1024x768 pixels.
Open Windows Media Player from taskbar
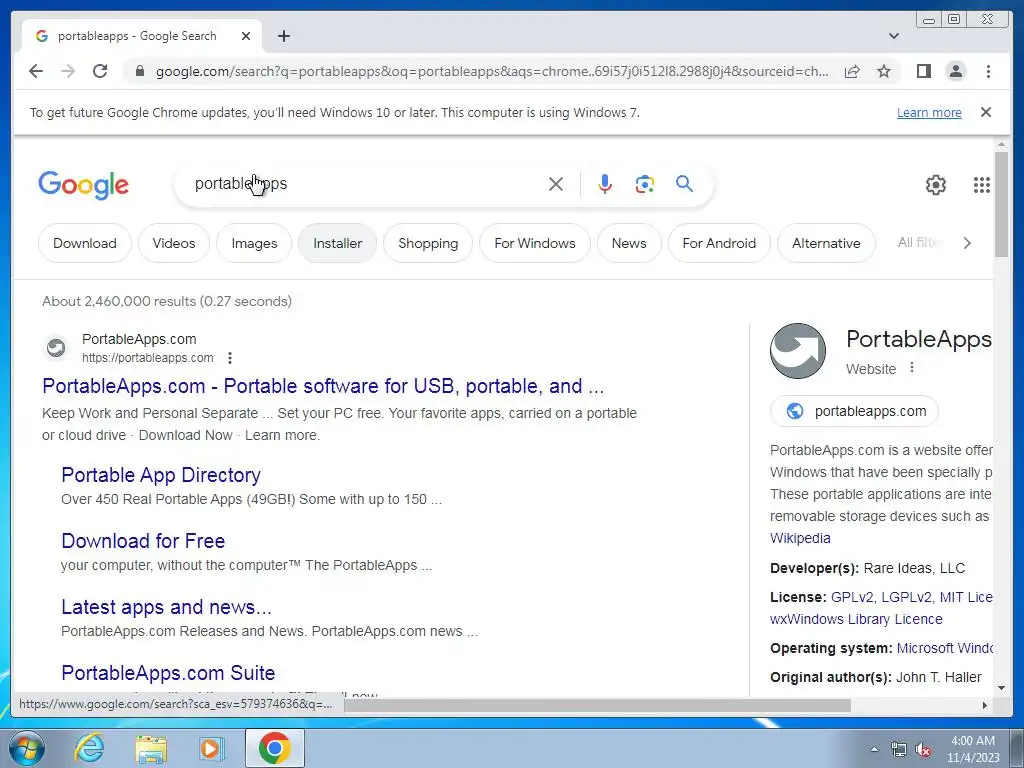click(212, 748)
